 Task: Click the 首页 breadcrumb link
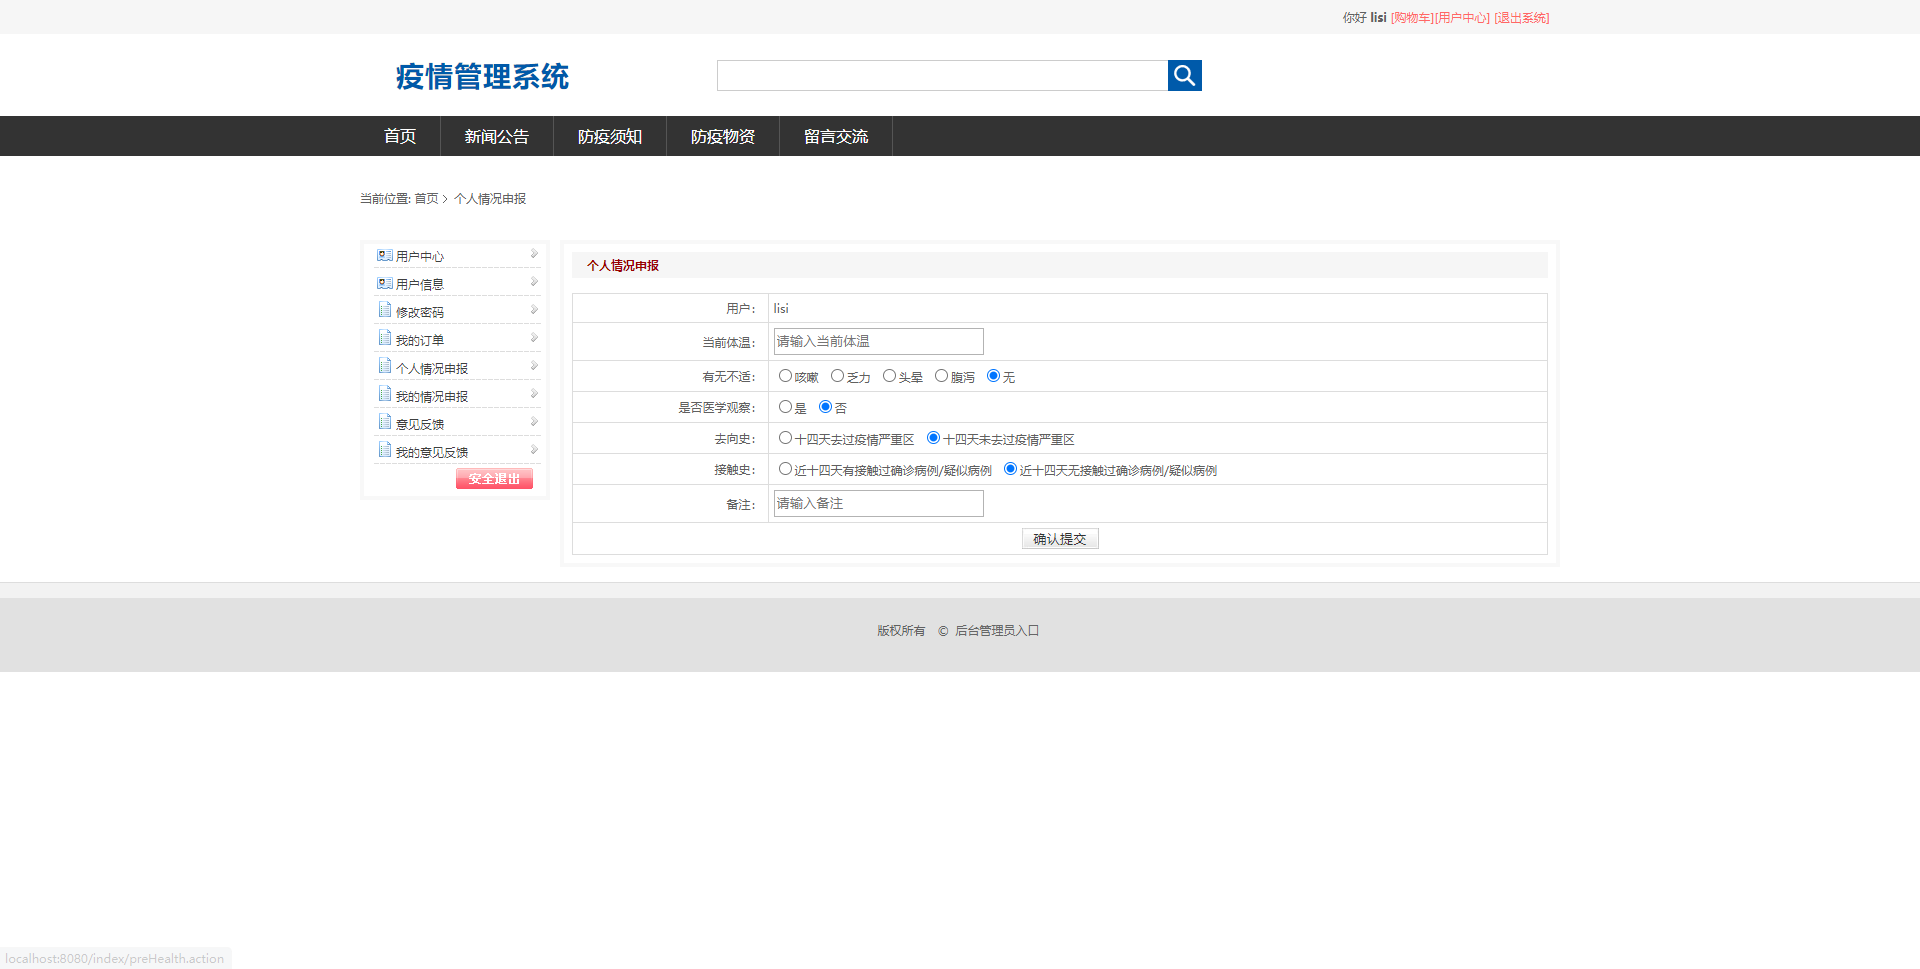(426, 199)
